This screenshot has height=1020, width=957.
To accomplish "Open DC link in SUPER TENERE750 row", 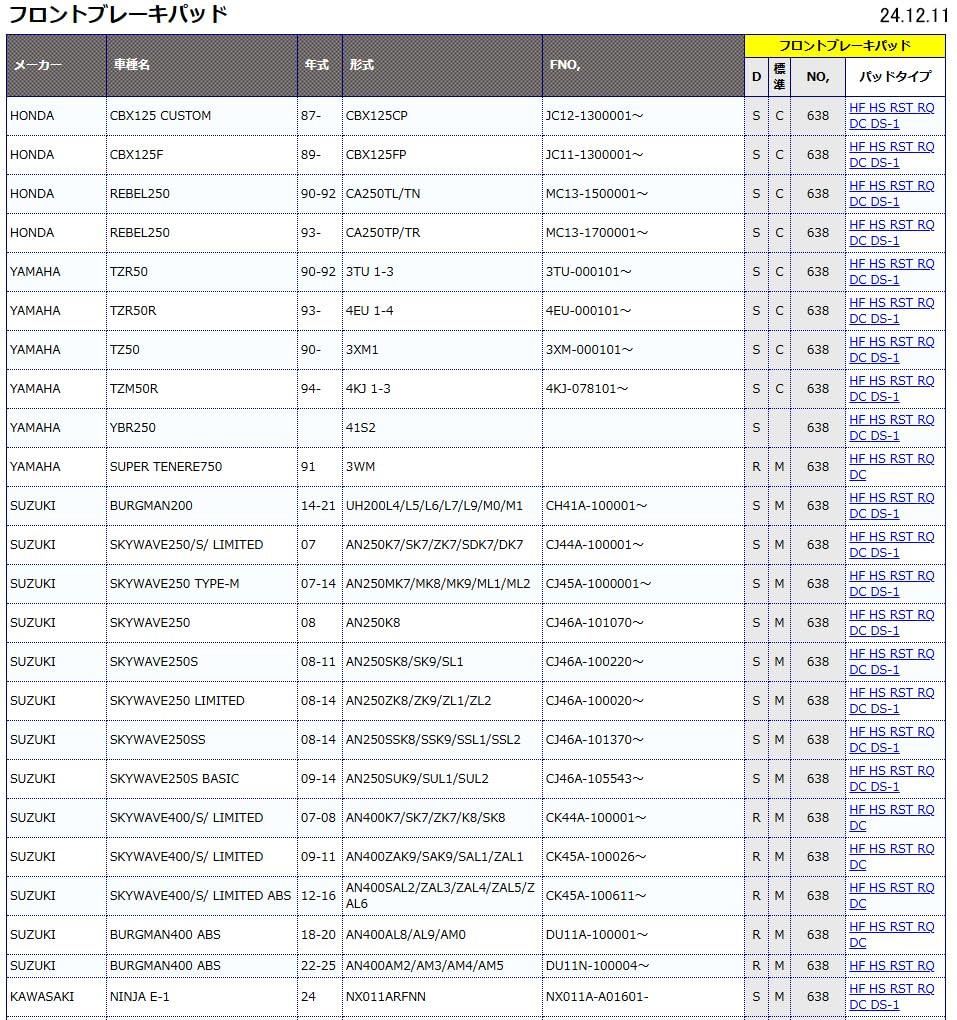I will tap(857, 475).
